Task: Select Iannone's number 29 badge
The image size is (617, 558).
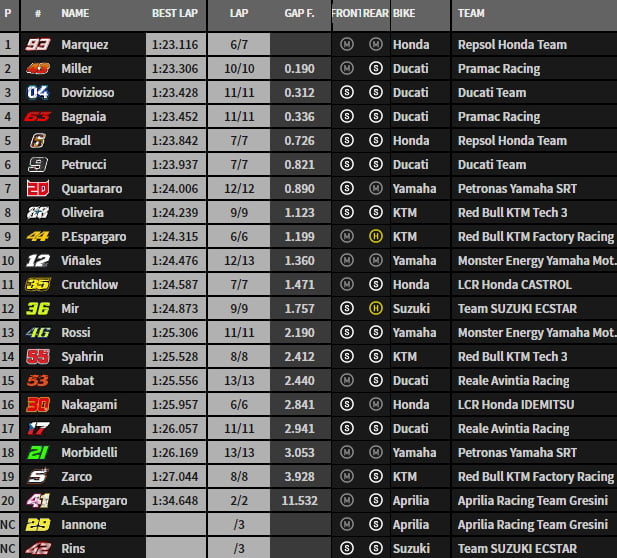Action: pos(37,525)
